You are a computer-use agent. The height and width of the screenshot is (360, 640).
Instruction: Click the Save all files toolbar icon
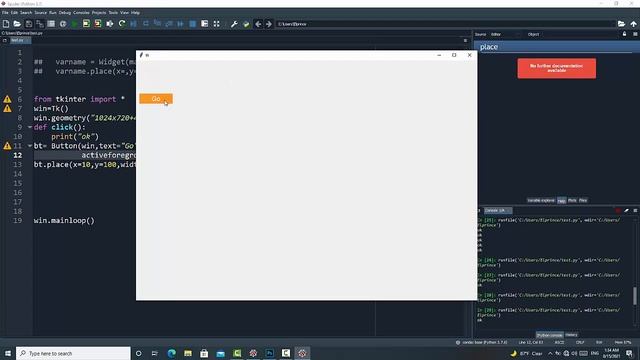click(40, 24)
